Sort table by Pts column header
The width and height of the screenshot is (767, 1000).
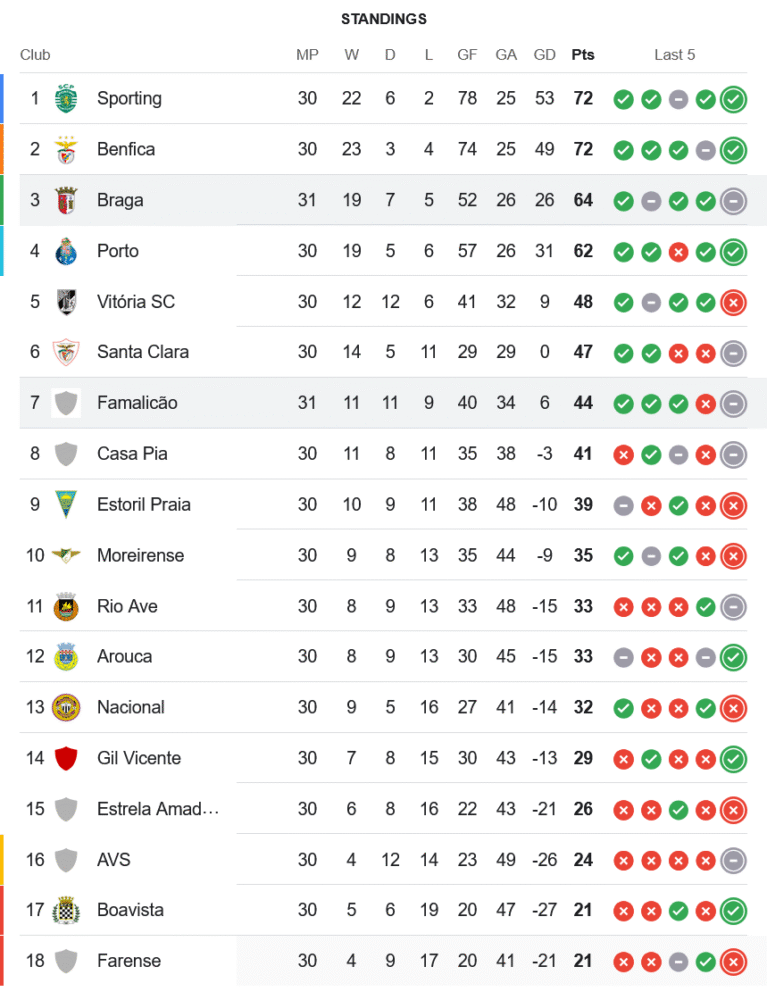[x=583, y=55]
